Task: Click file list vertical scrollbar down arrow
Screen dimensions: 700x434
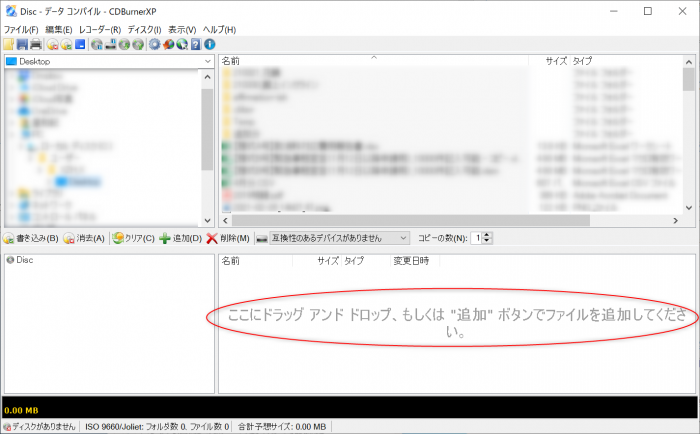Action: (689, 208)
